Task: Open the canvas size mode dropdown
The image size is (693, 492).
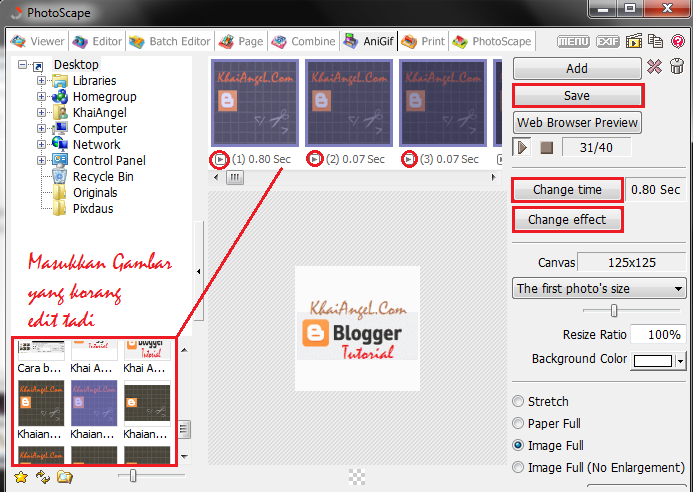Action: (599, 289)
